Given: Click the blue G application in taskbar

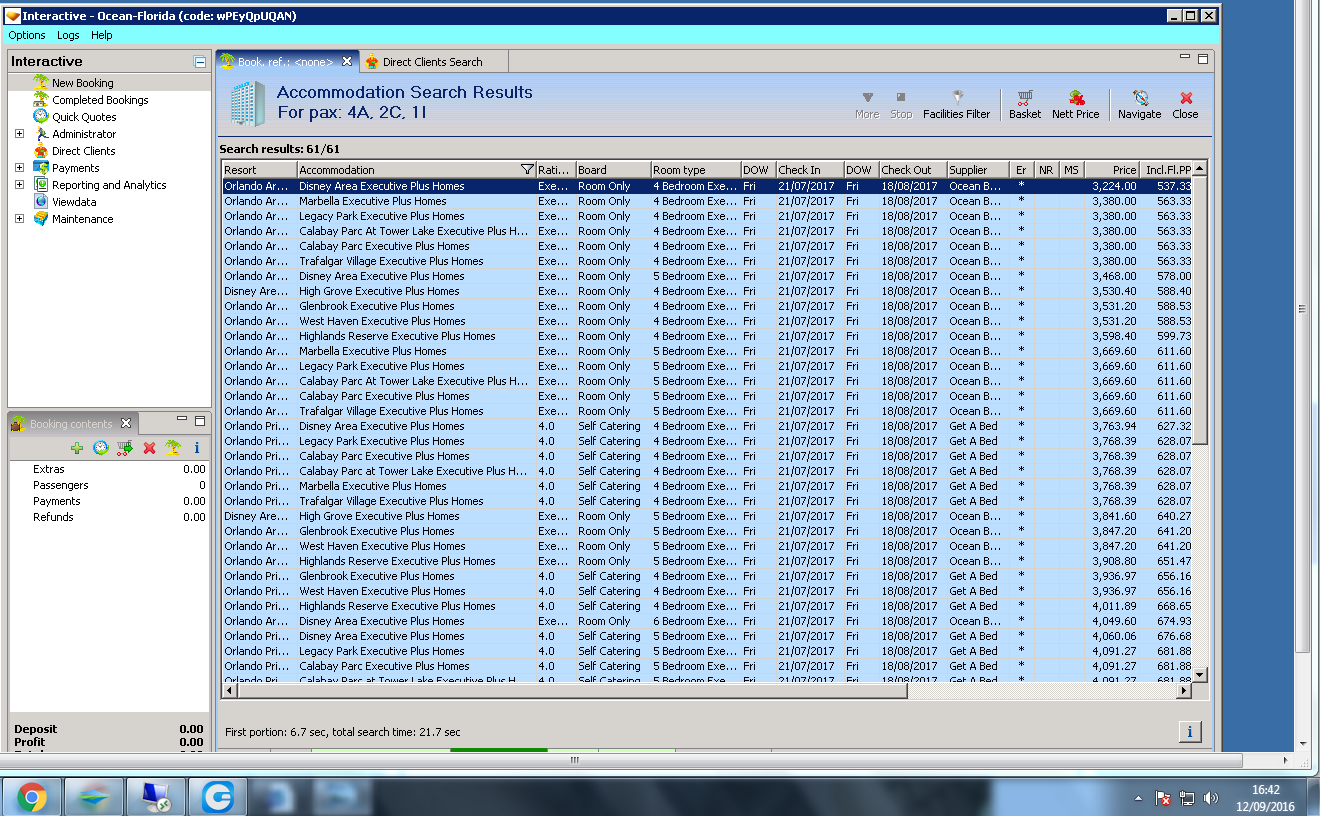Looking at the screenshot, I should [x=217, y=797].
